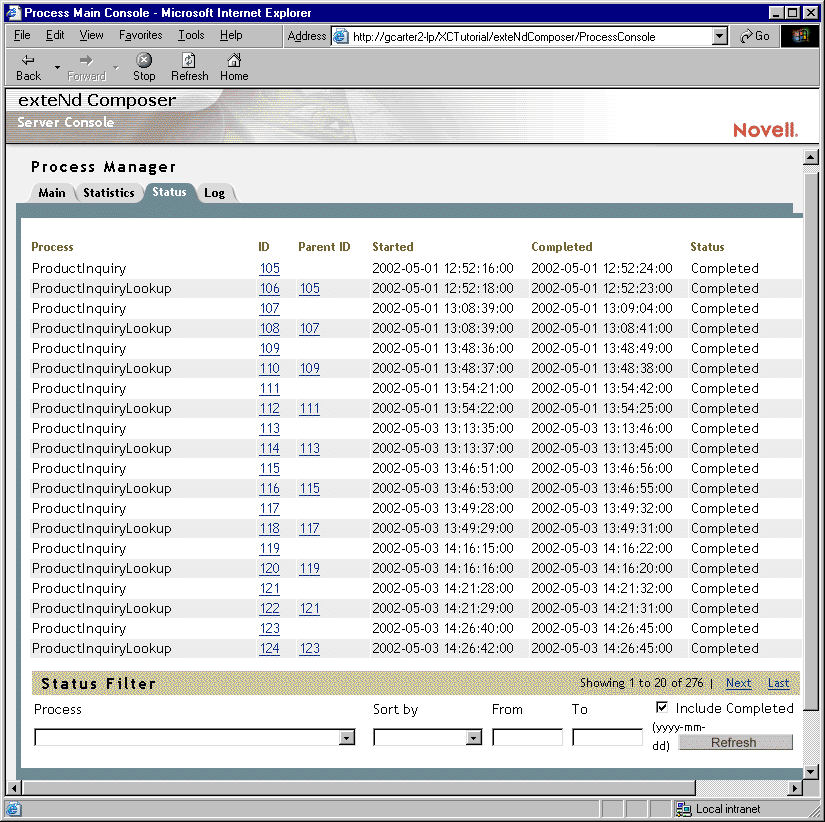
Task: Open the Back button history dropdown arrow
Action: point(57,68)
